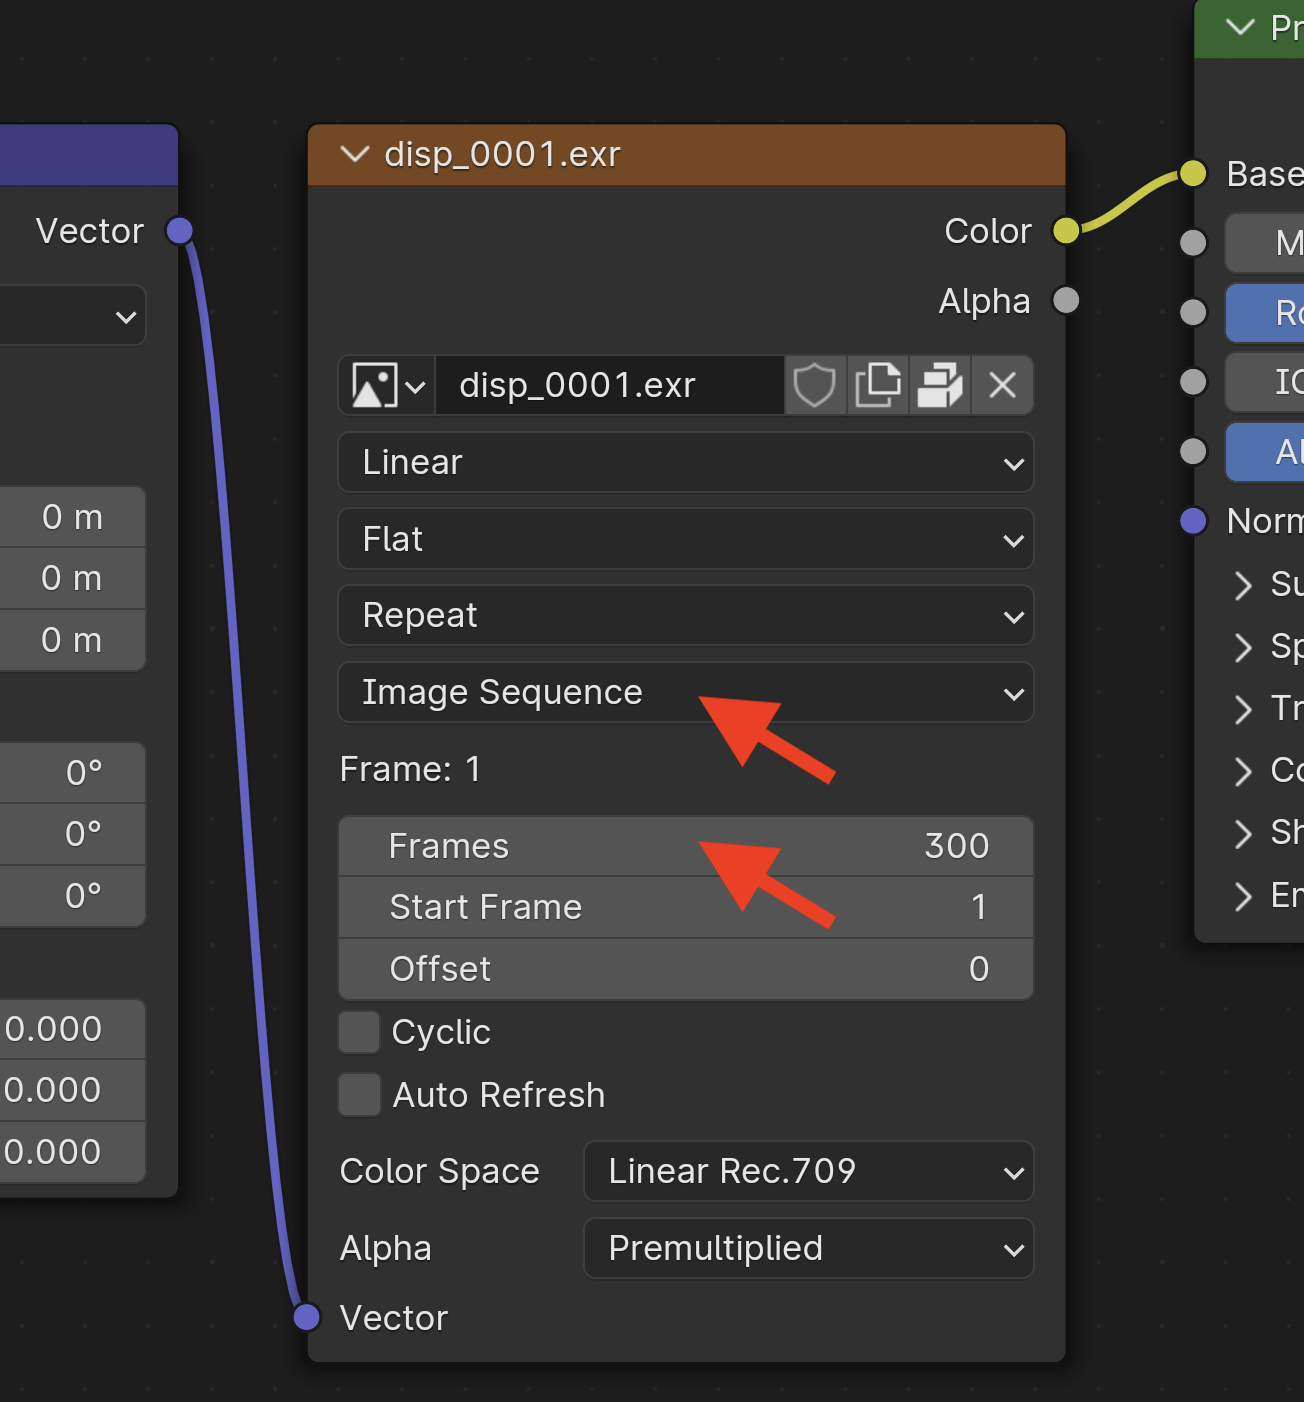
Task: Click the gray socket beside the IO field
Action: [1193, 381]
